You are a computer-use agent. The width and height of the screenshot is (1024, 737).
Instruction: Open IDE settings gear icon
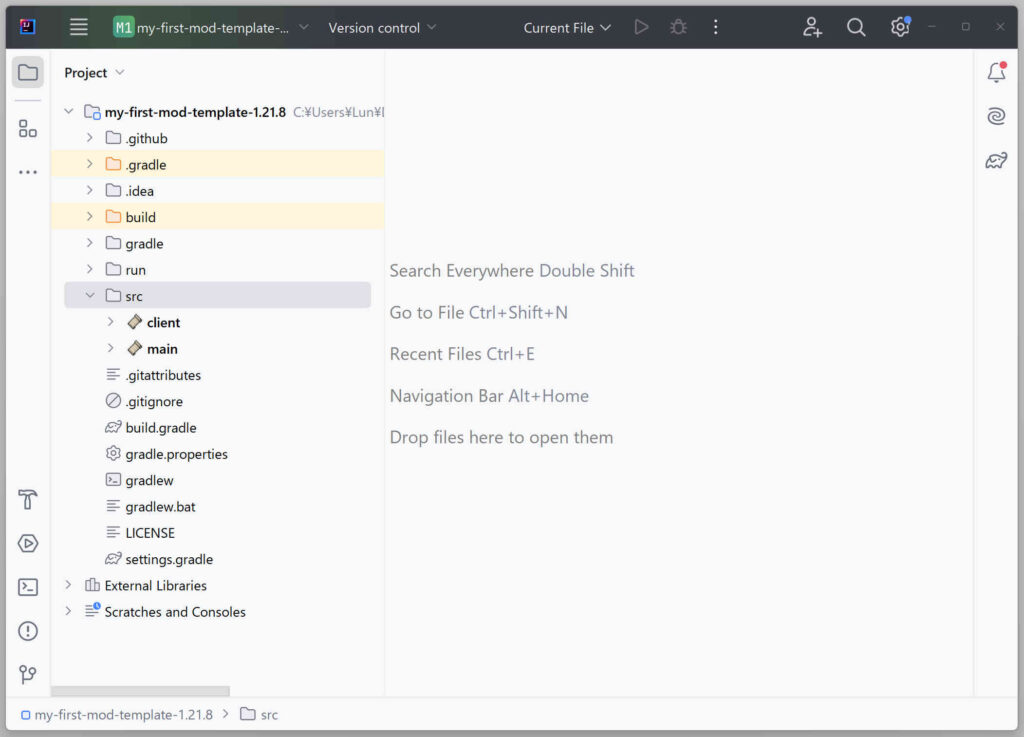click(x=900, y=27)
